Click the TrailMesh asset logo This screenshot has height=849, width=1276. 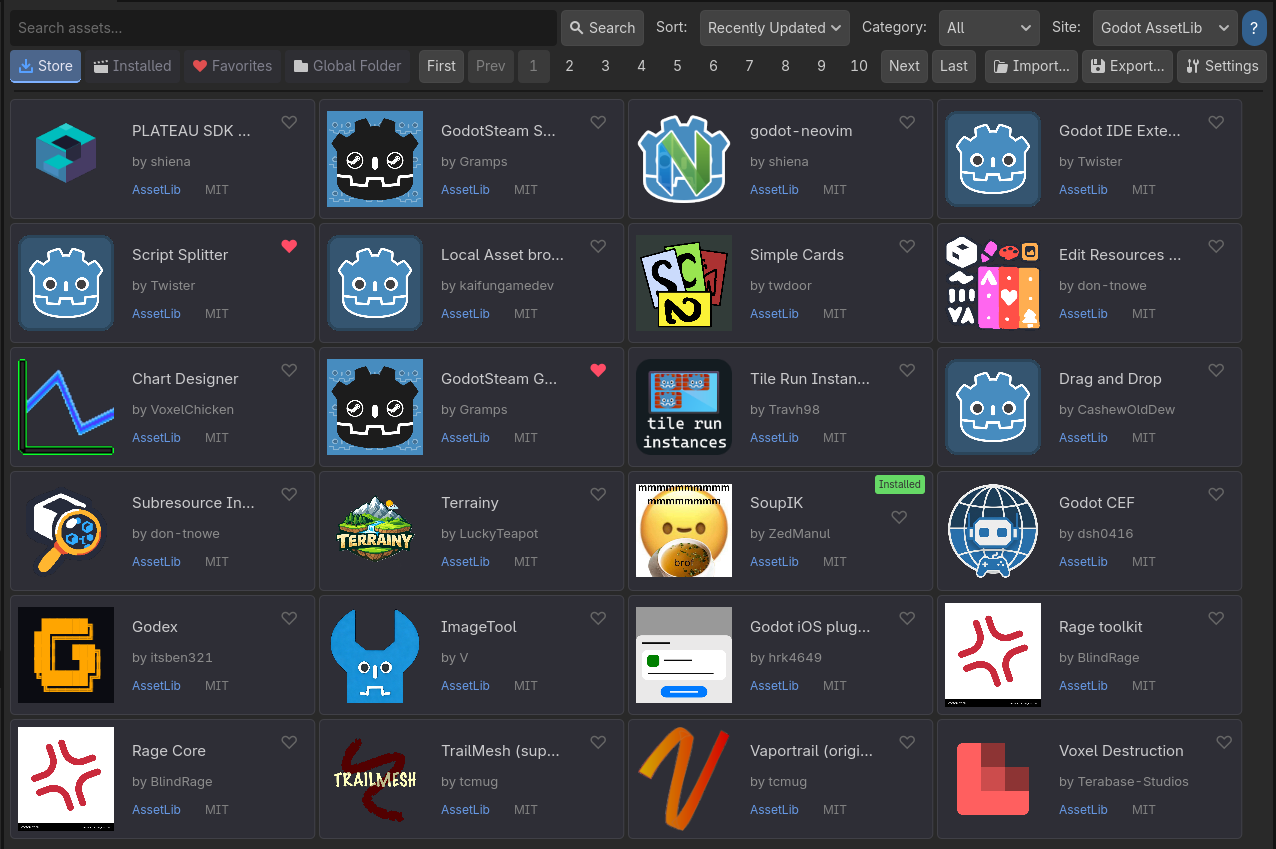(375, 779)
